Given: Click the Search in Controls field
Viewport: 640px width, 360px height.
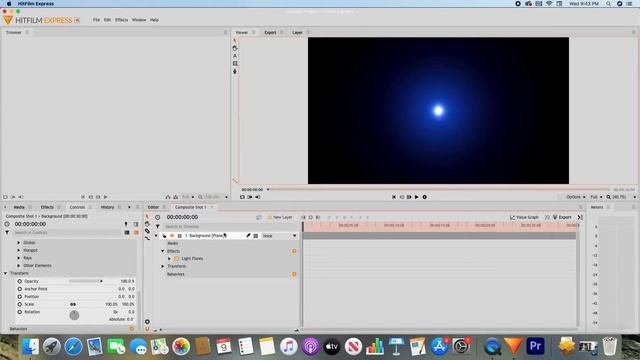Looking at the screenshot, I should point(67,233).
